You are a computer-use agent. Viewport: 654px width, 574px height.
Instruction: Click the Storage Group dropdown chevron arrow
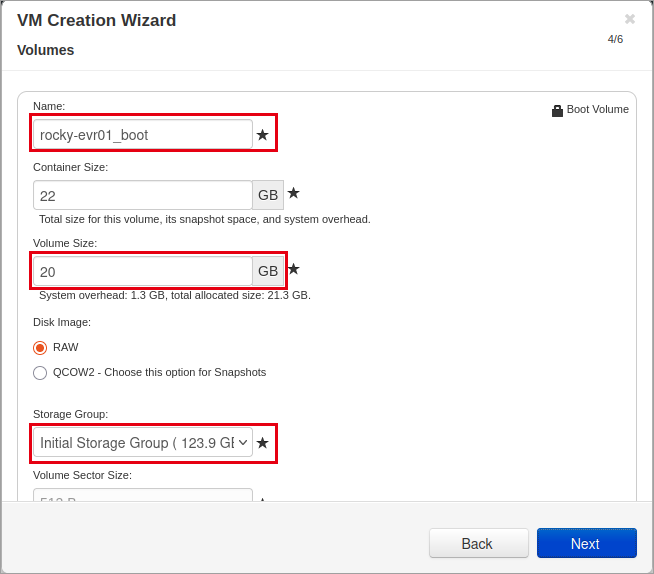point(243,443)
